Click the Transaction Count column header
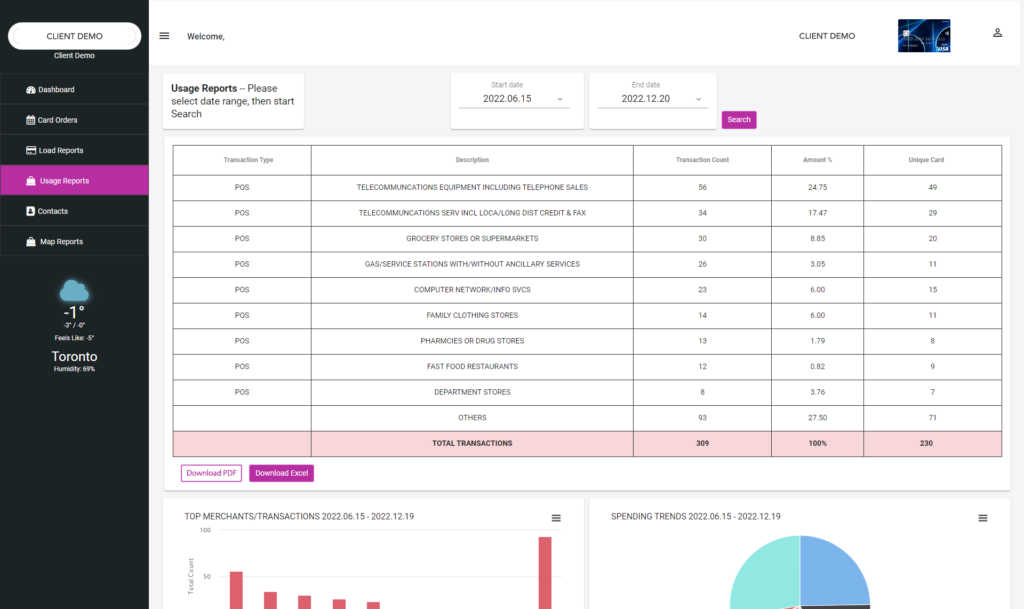Screen dimensions: 1024x609 tap(702, 160)
